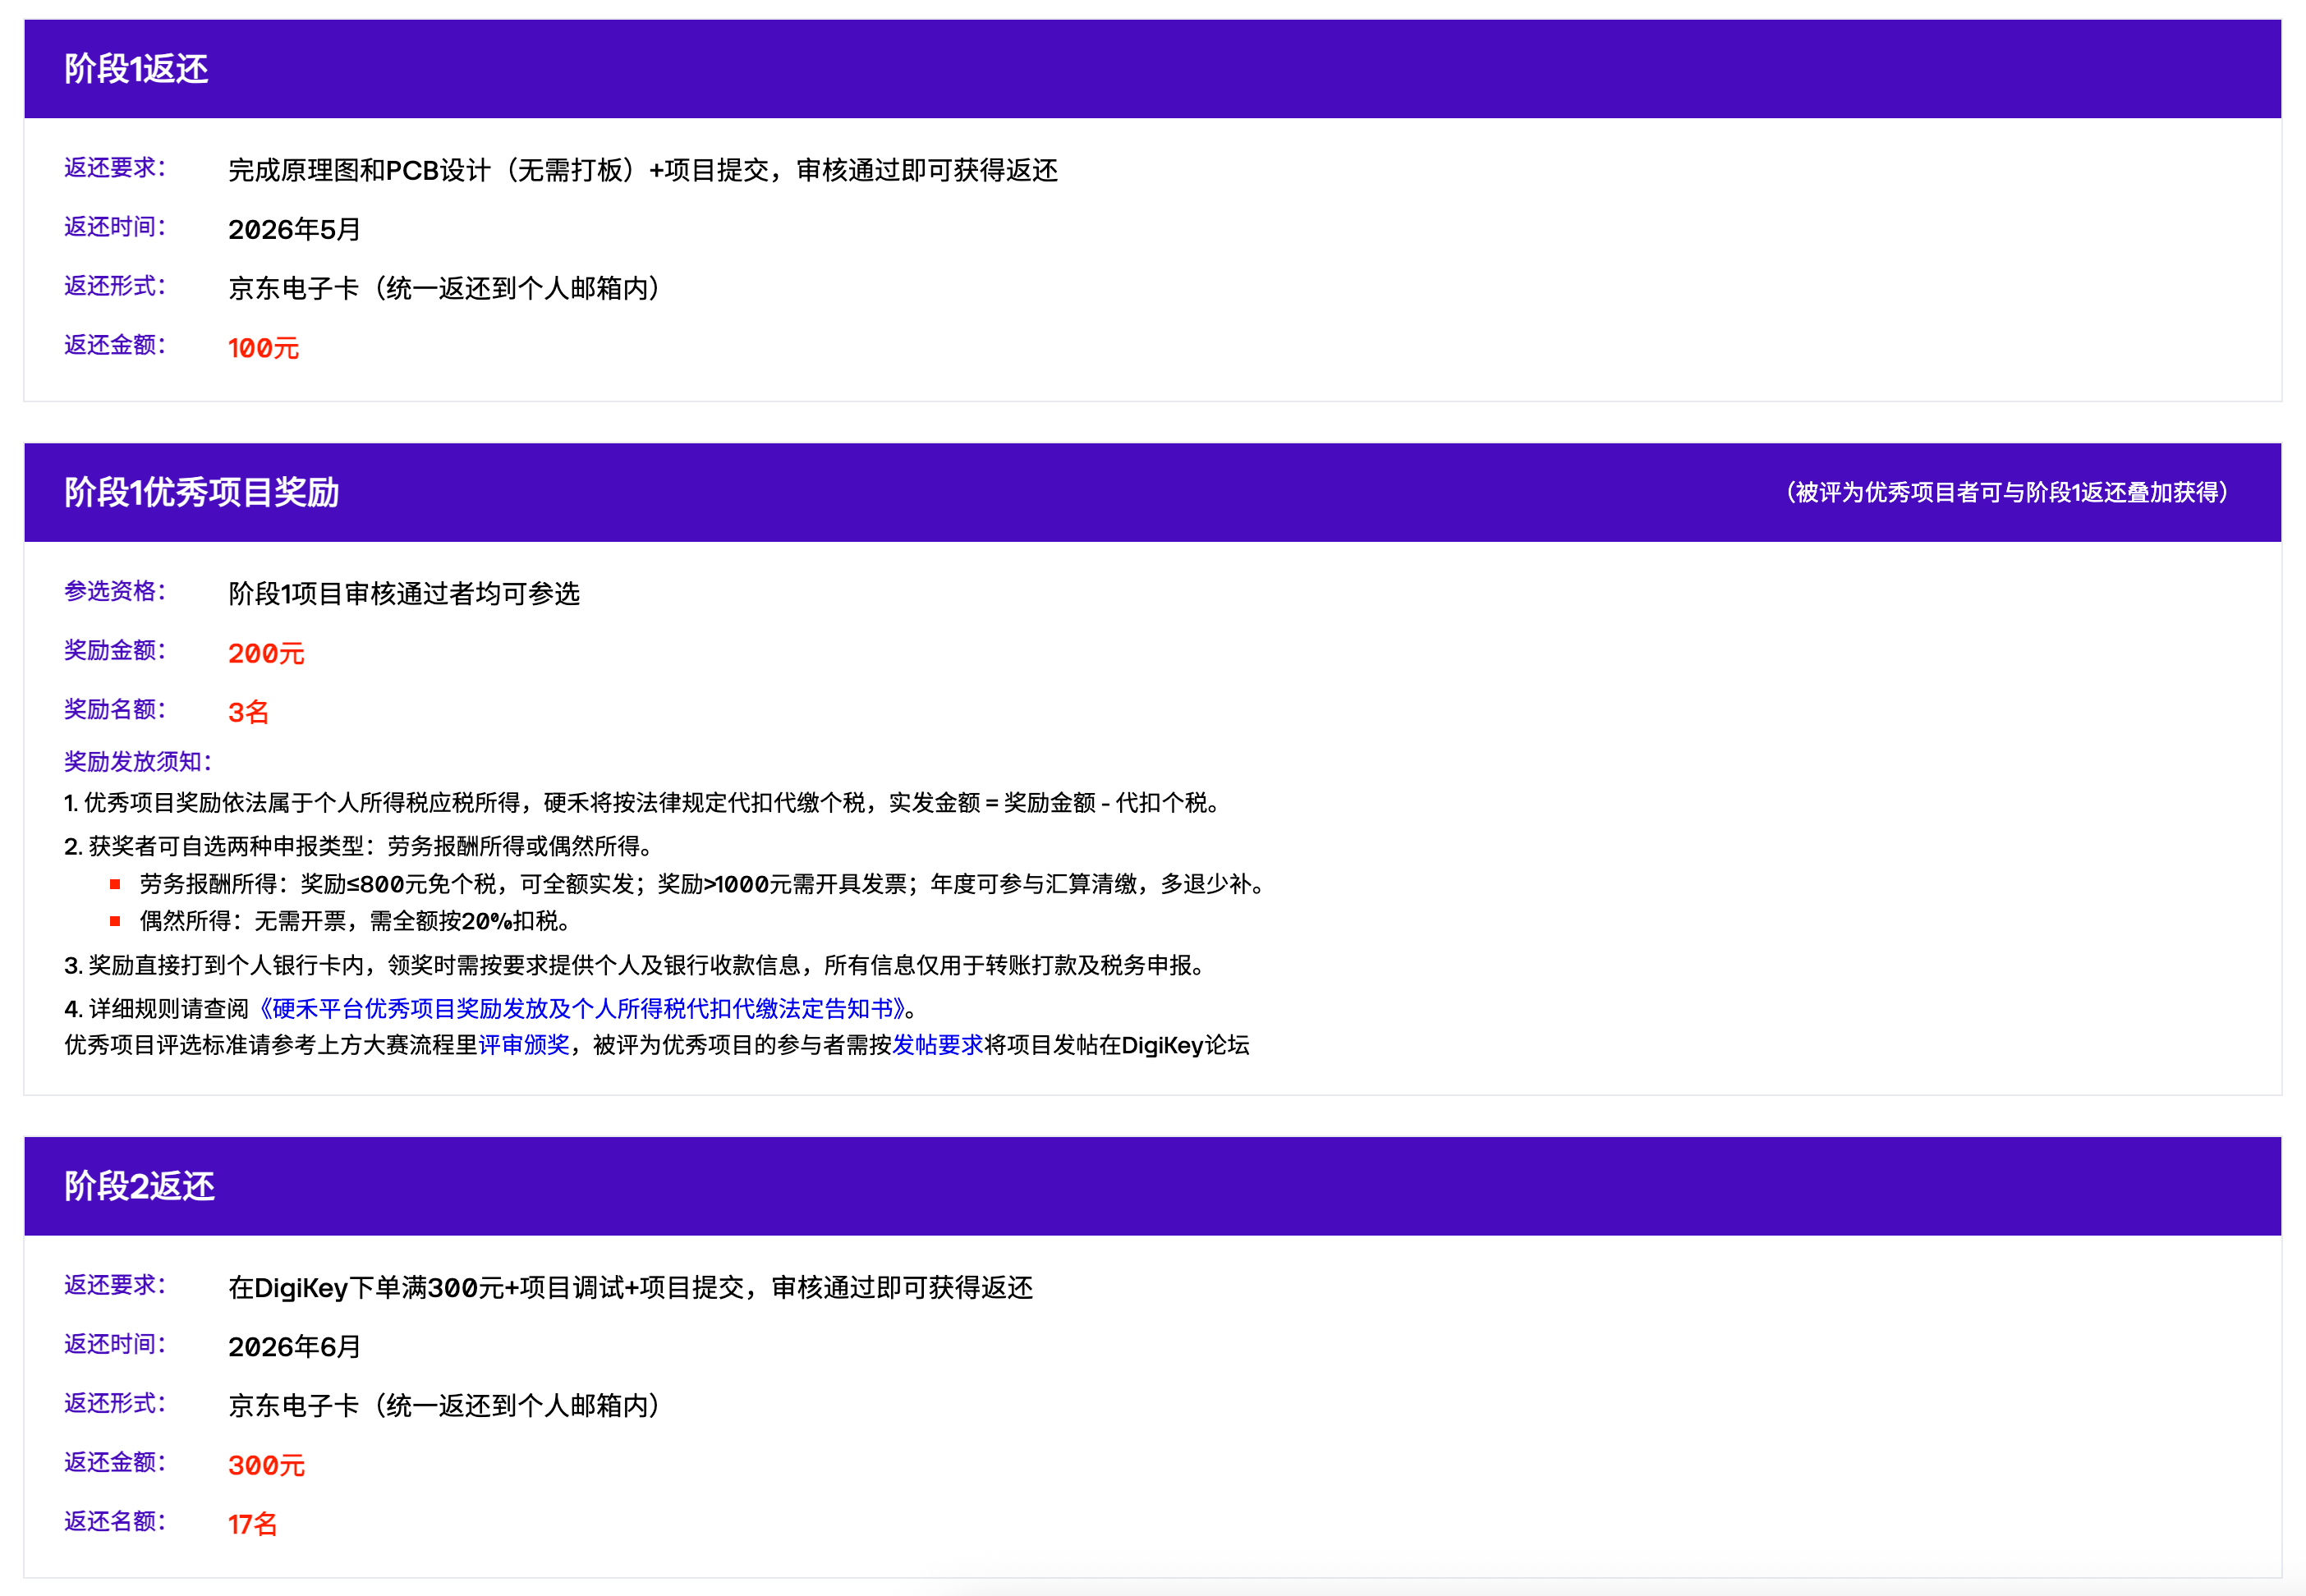Click the 奖励发放须知 label
2306x1596 pixels.
[x=138, y=762]
